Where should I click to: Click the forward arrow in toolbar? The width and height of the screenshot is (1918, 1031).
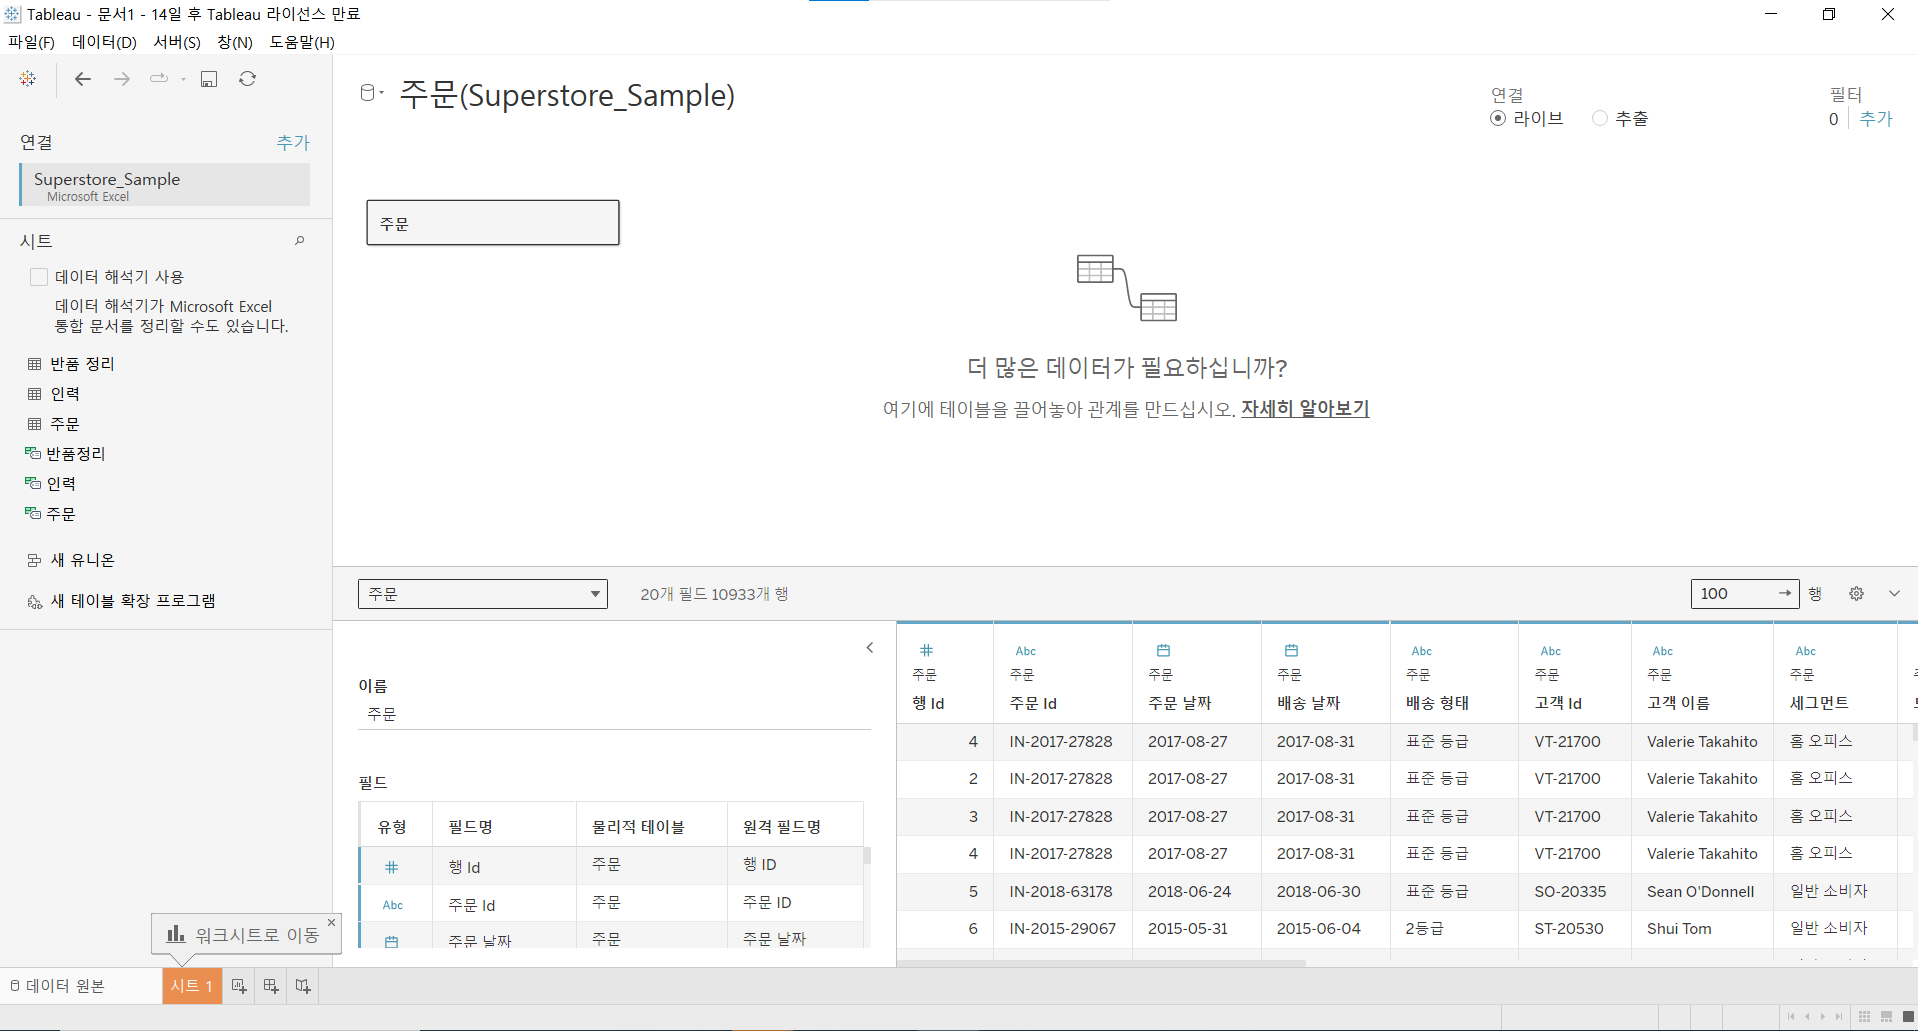(122, 78)
